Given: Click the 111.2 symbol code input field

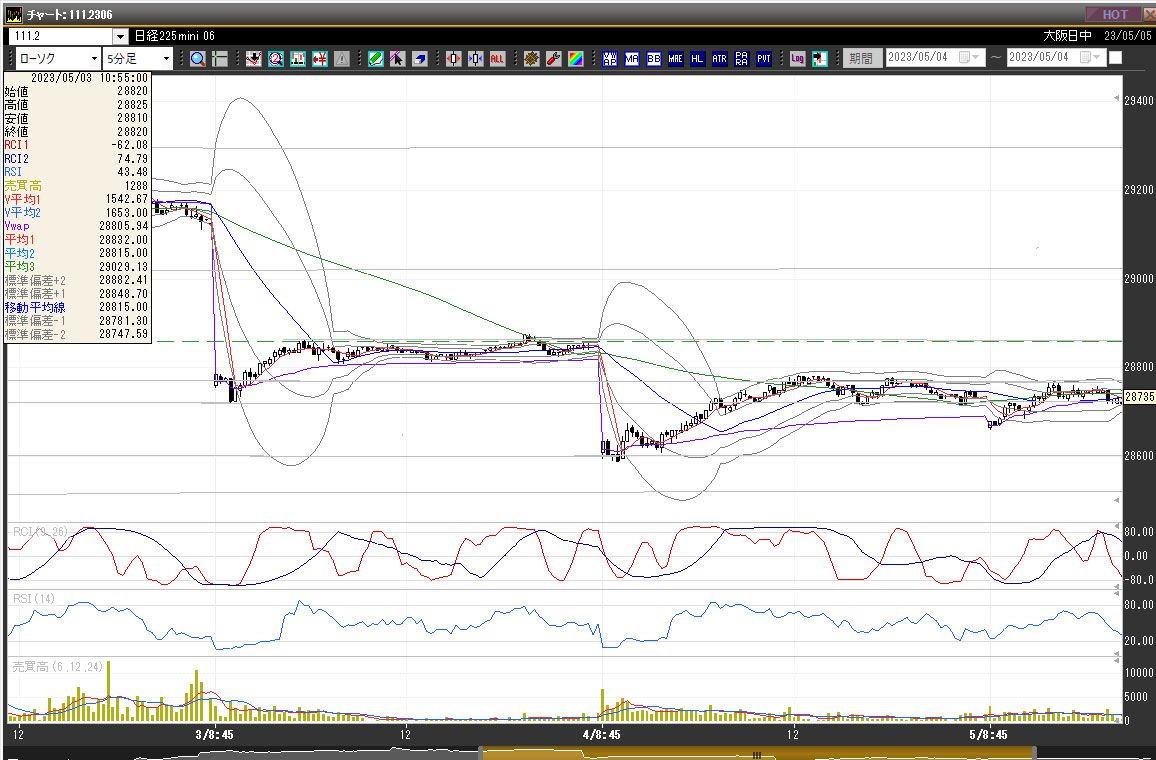Looking at the screenshot, I should 60,36.
